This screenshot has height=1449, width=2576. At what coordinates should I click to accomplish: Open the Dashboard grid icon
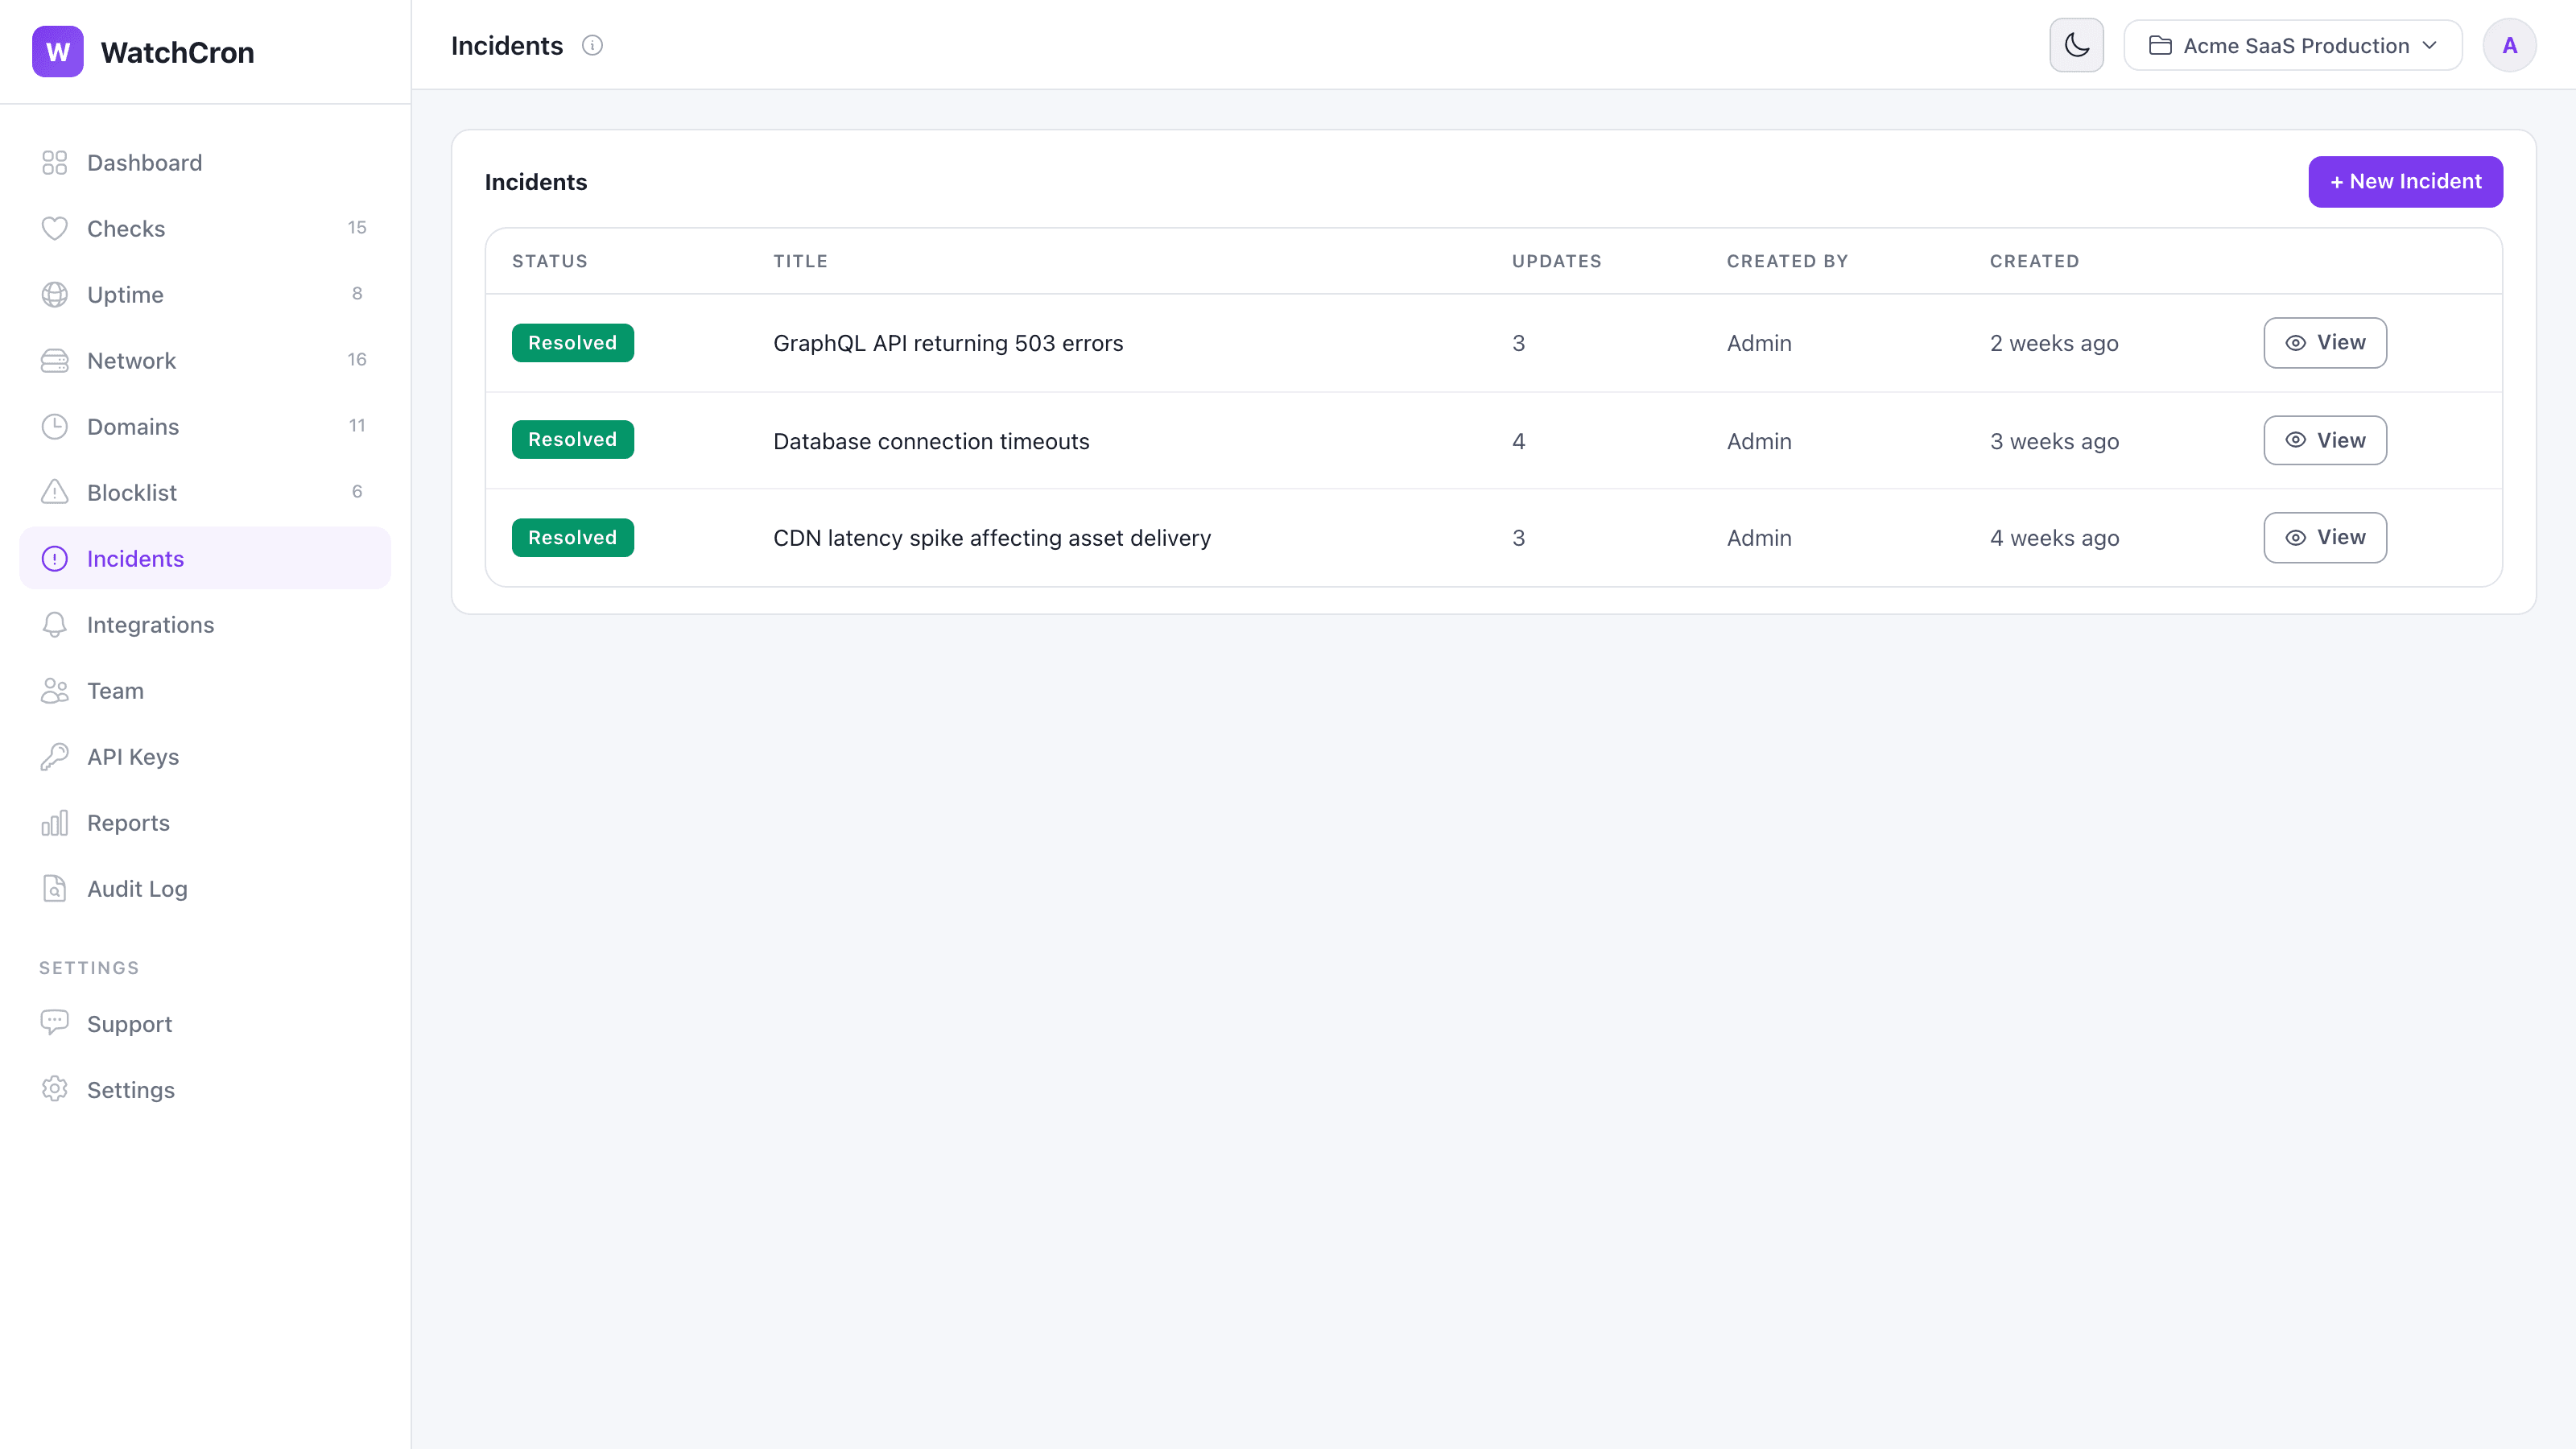[54, 163]
